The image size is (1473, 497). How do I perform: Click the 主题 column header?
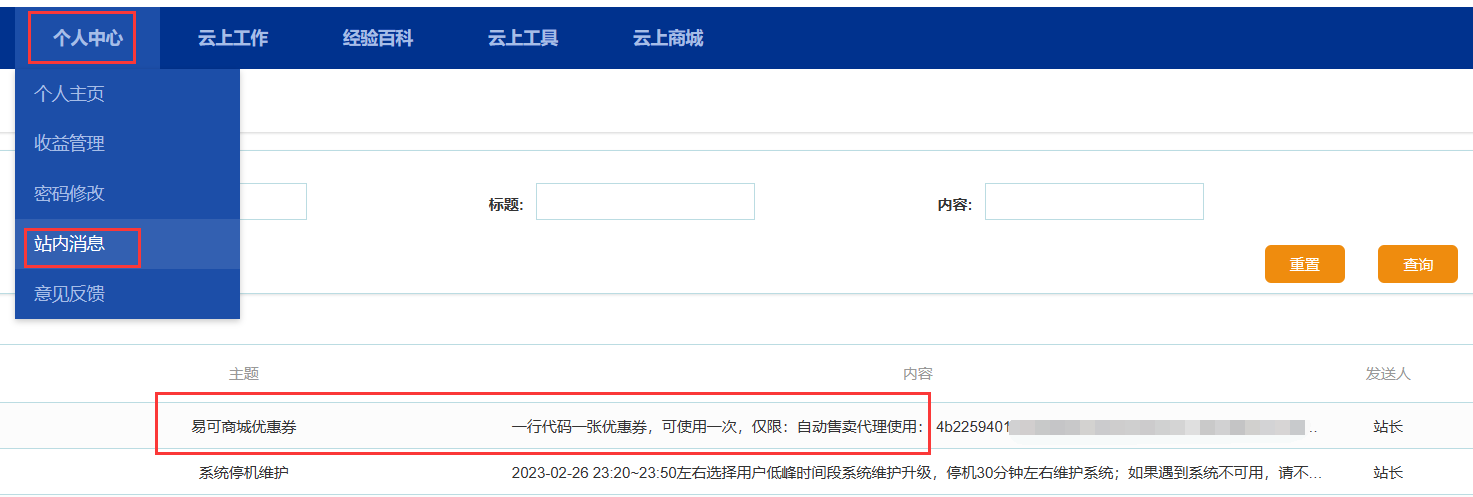pos(244,374)
